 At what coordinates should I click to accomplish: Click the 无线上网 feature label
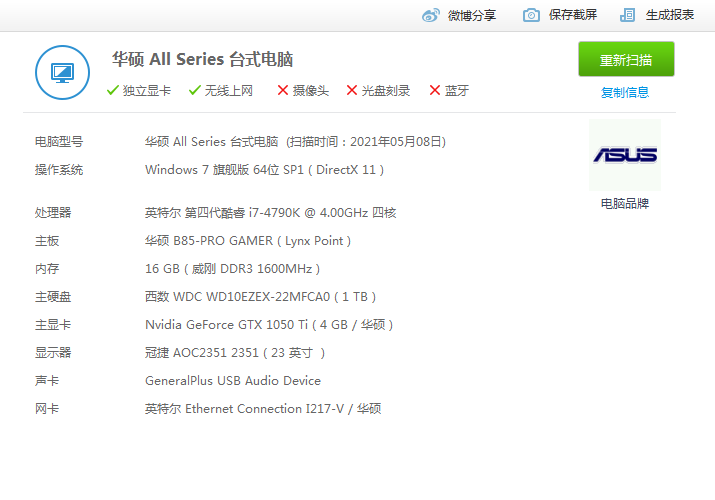(x=229, y=91)
